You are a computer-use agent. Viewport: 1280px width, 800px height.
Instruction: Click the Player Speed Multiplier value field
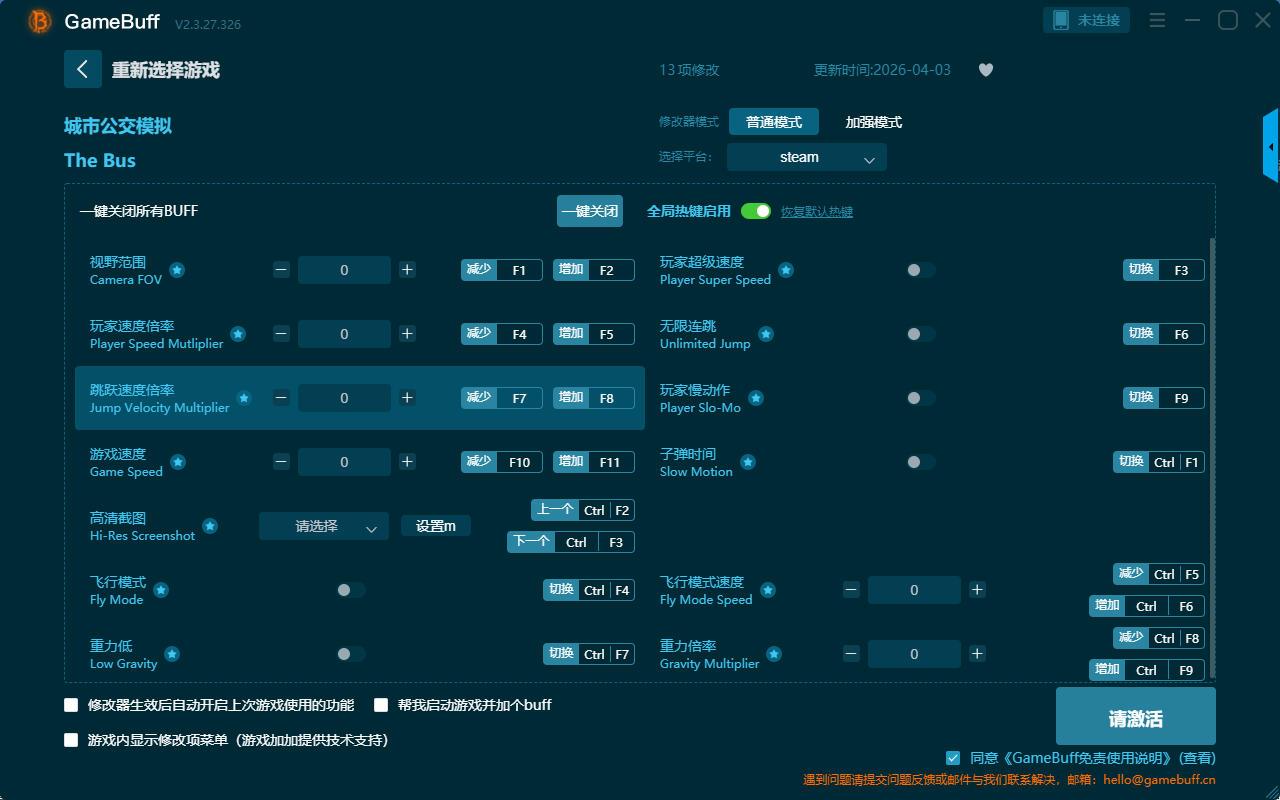(344, 334)
